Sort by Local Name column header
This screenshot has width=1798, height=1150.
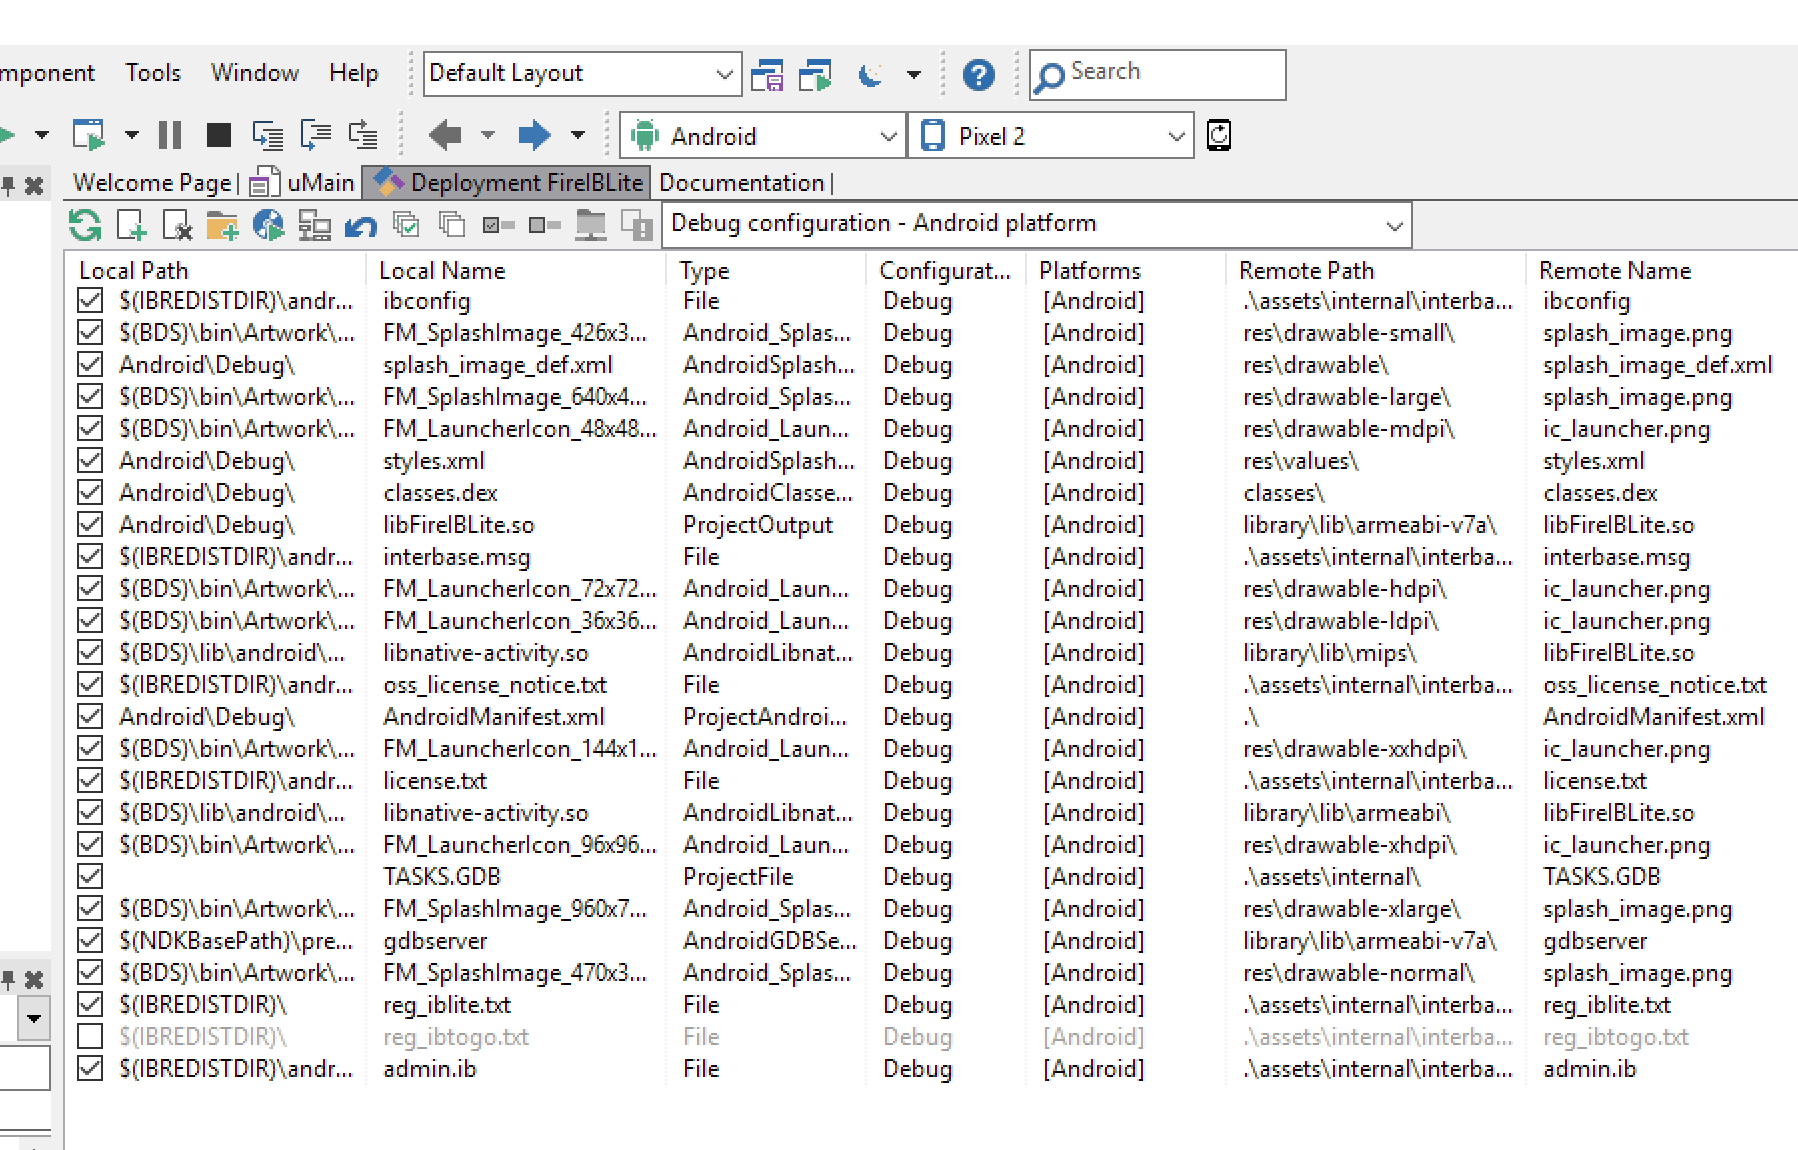click(x=516, y=270)
